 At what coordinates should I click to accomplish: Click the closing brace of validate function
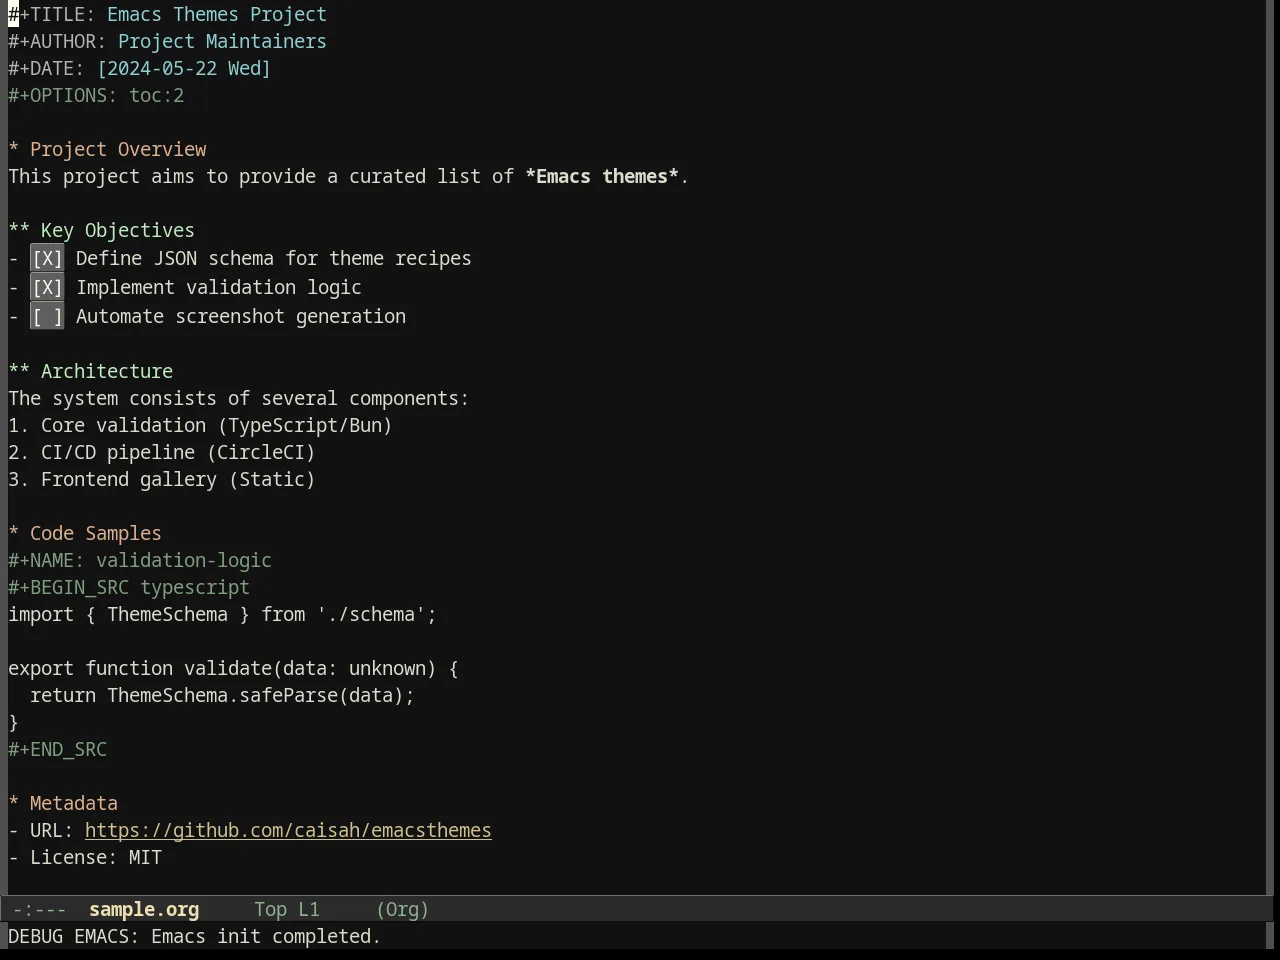[13, 723]
